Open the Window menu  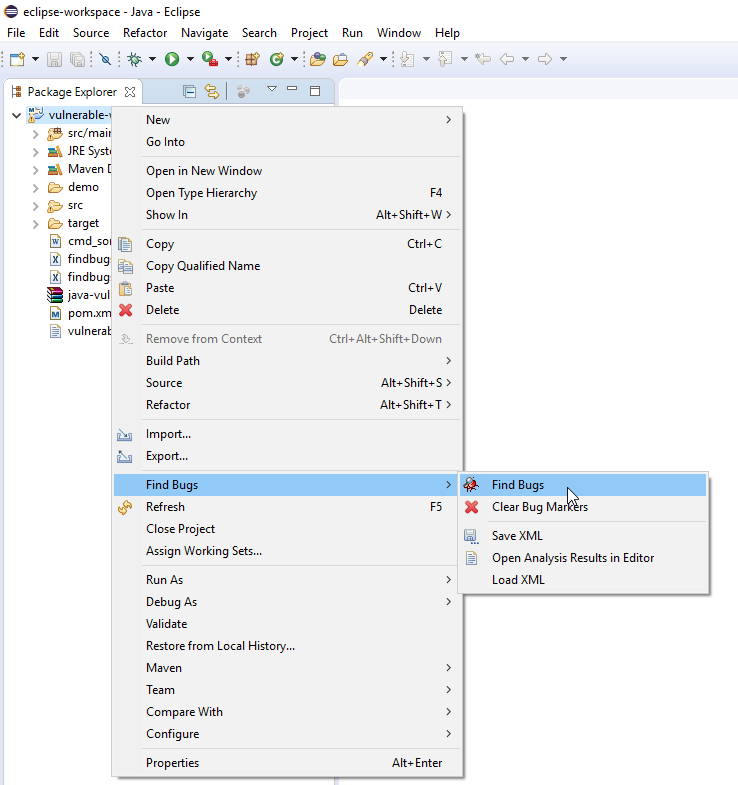tap(399, 33)
